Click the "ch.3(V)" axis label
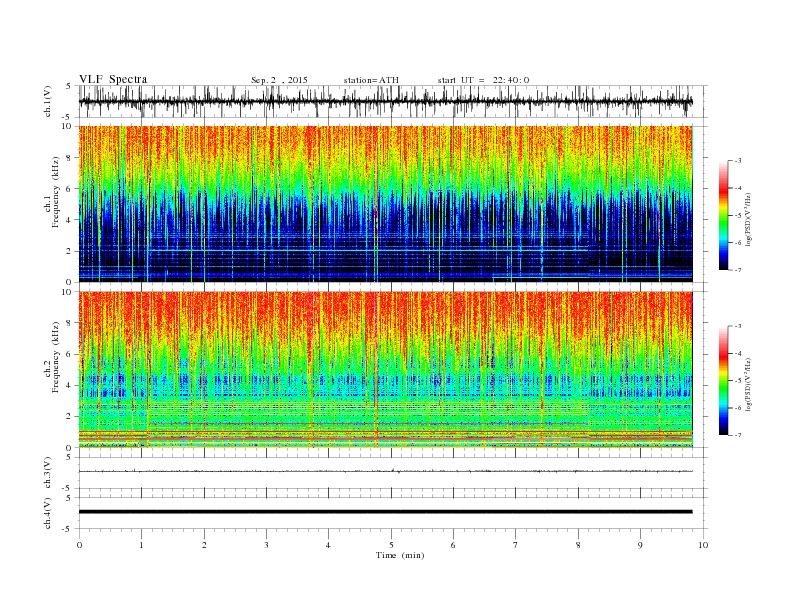The image size is (792, 612). 48,473
